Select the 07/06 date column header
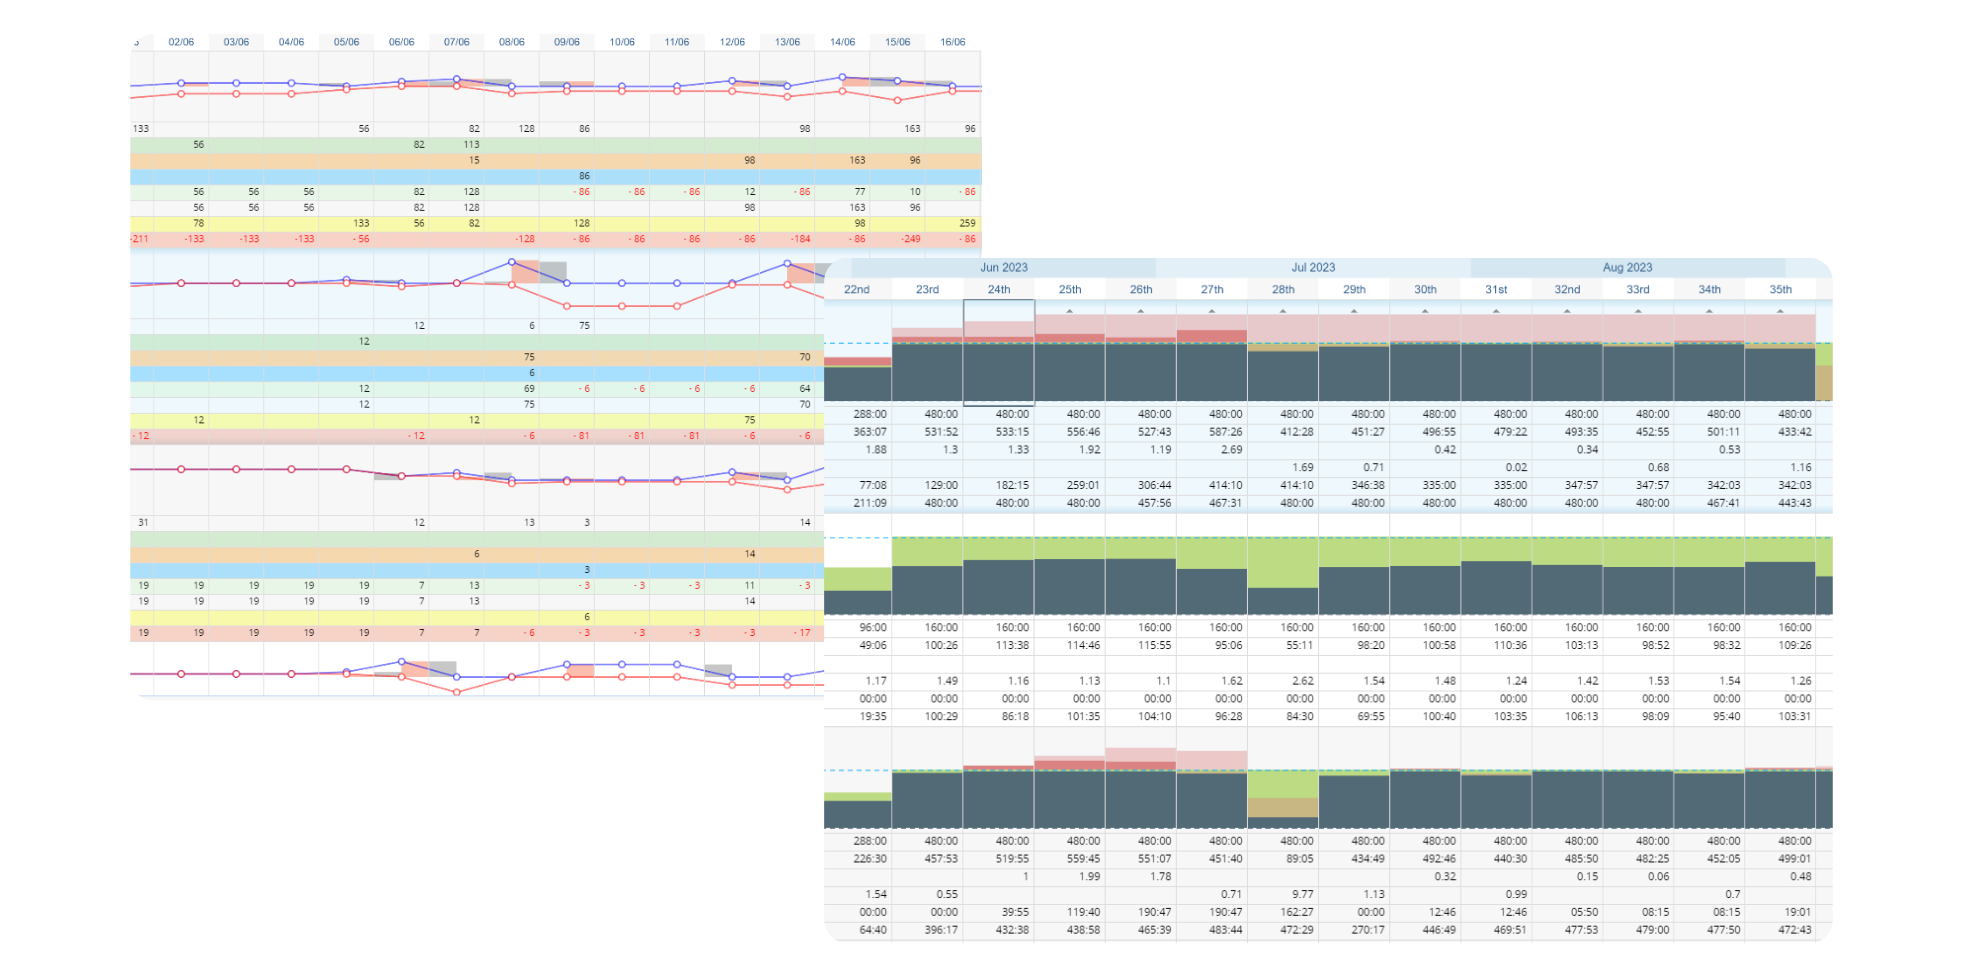This screenshot has width=1971, height=962. point(457,42)
